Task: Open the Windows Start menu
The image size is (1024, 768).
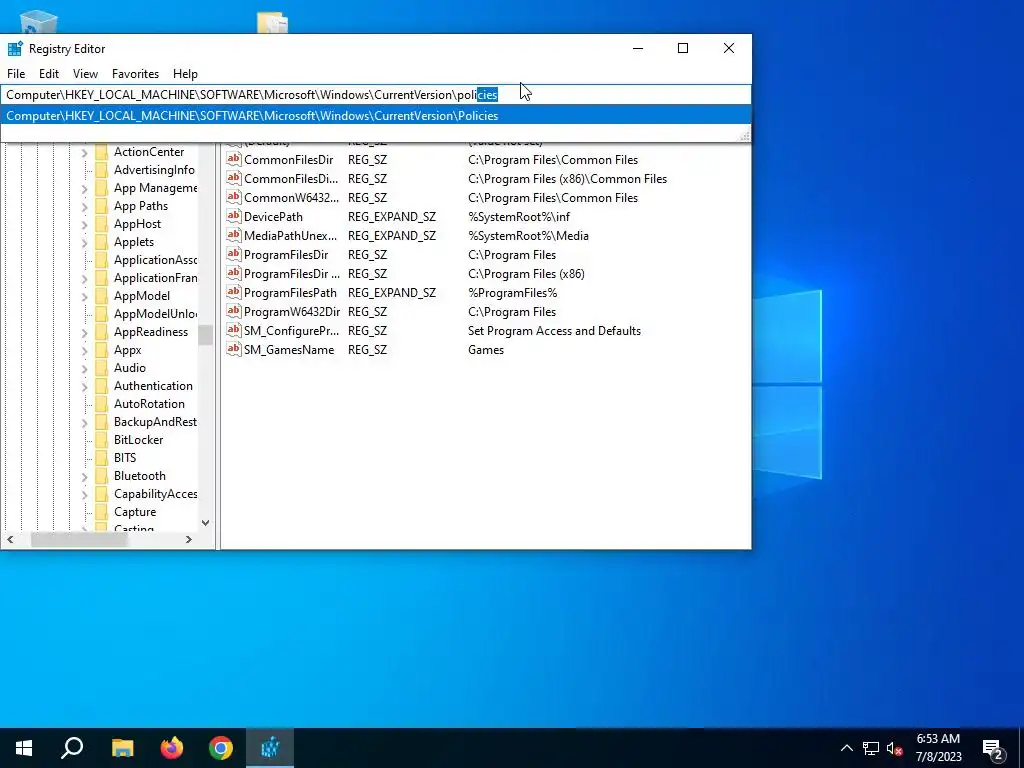Action: [x=24, y=748]
